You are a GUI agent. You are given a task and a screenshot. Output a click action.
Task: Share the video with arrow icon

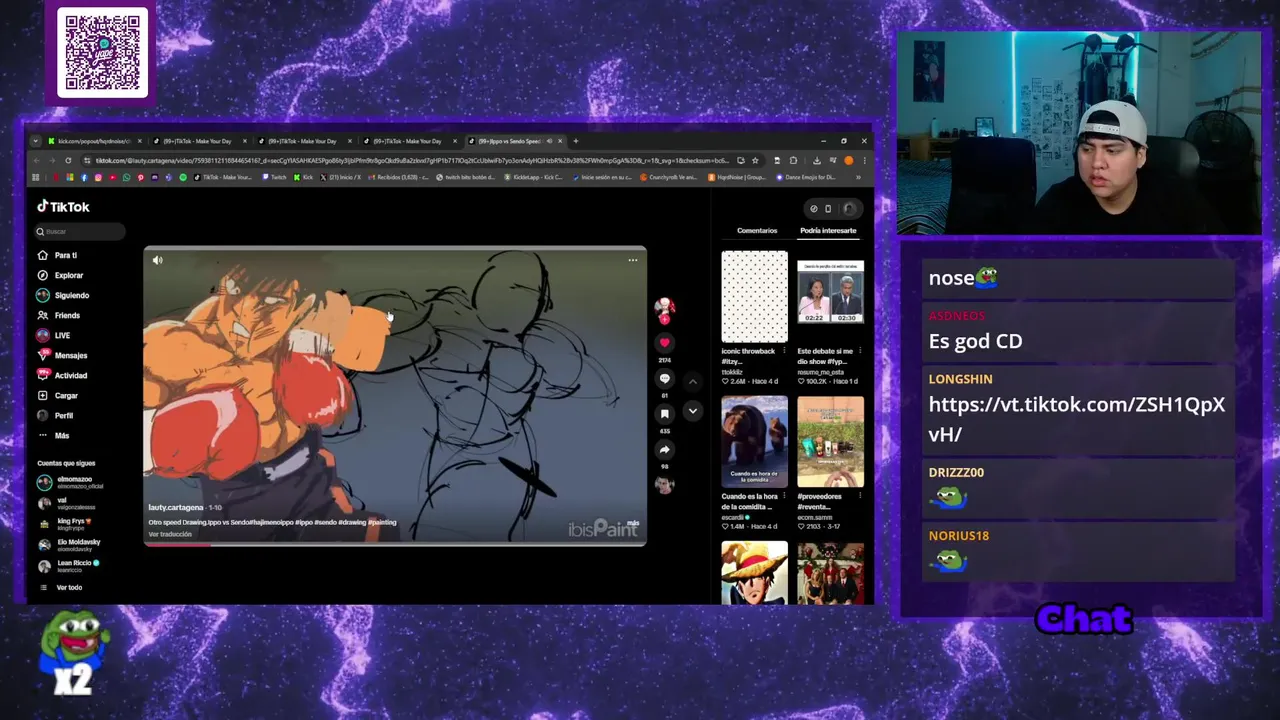pos(664,449)
